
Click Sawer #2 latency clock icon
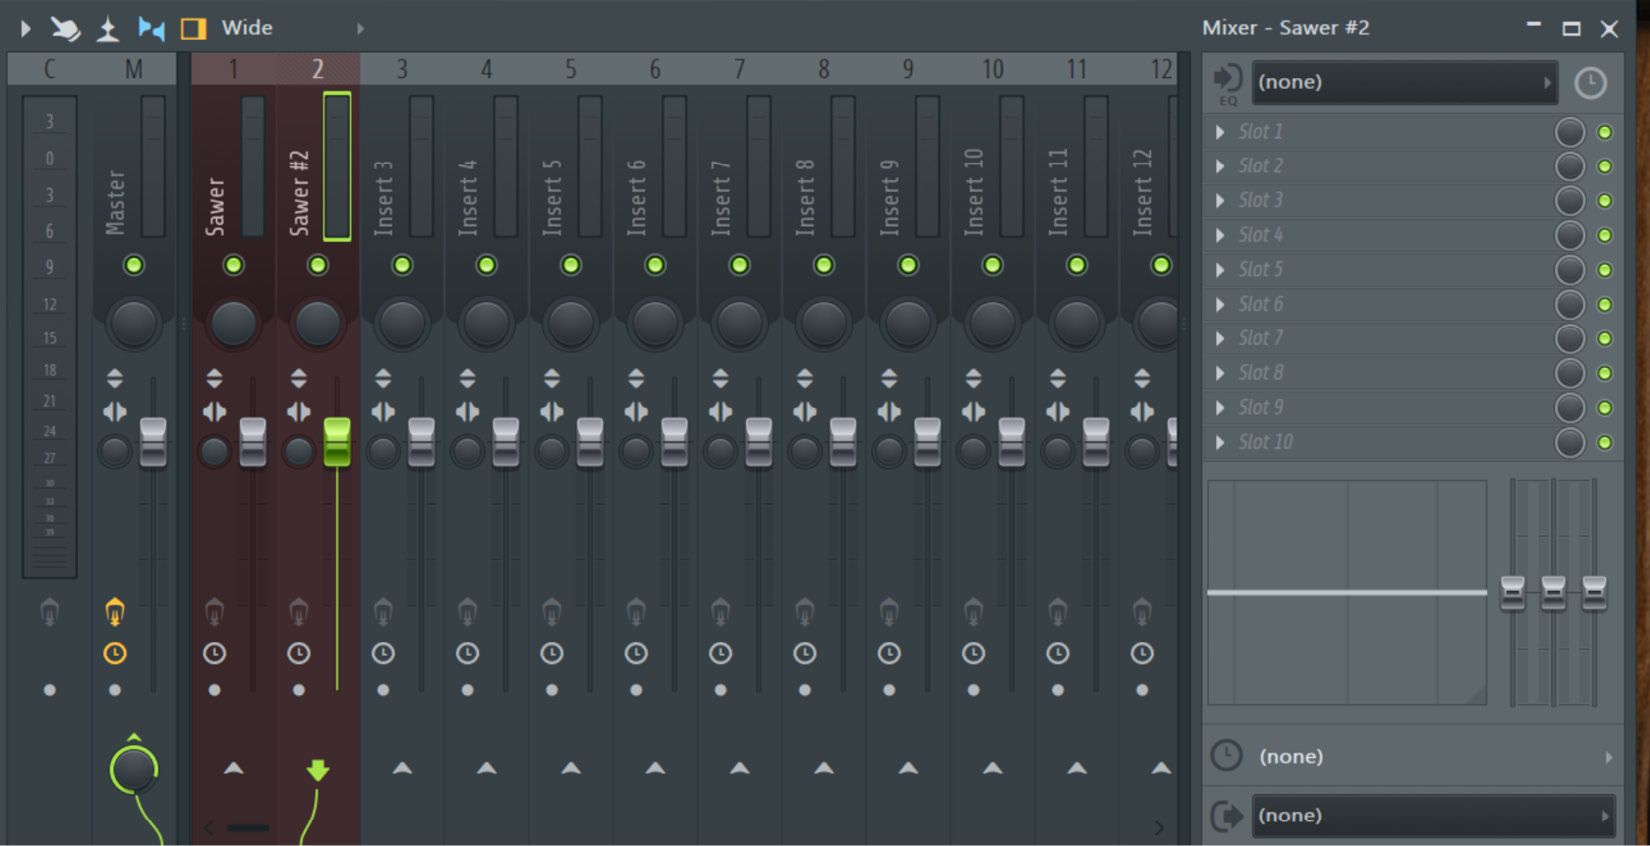point(298,654)
